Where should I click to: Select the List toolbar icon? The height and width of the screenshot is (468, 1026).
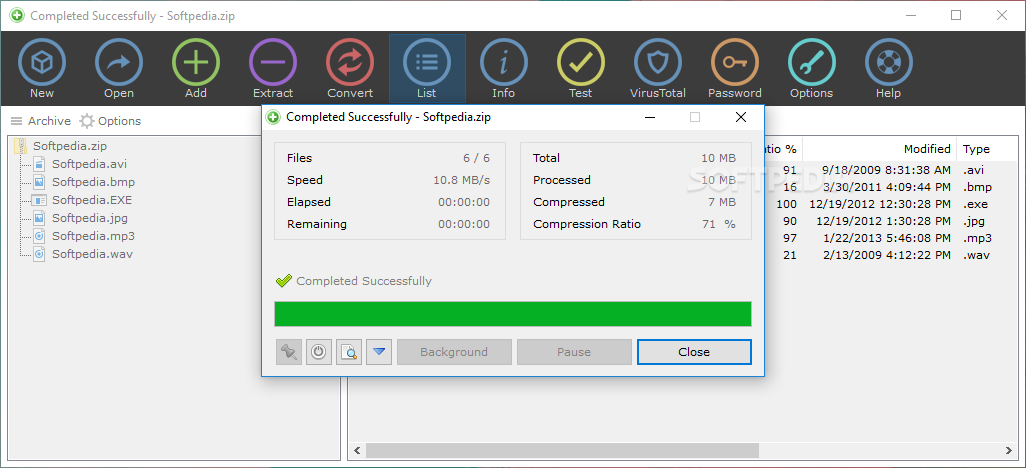click(x=427, y=63)
